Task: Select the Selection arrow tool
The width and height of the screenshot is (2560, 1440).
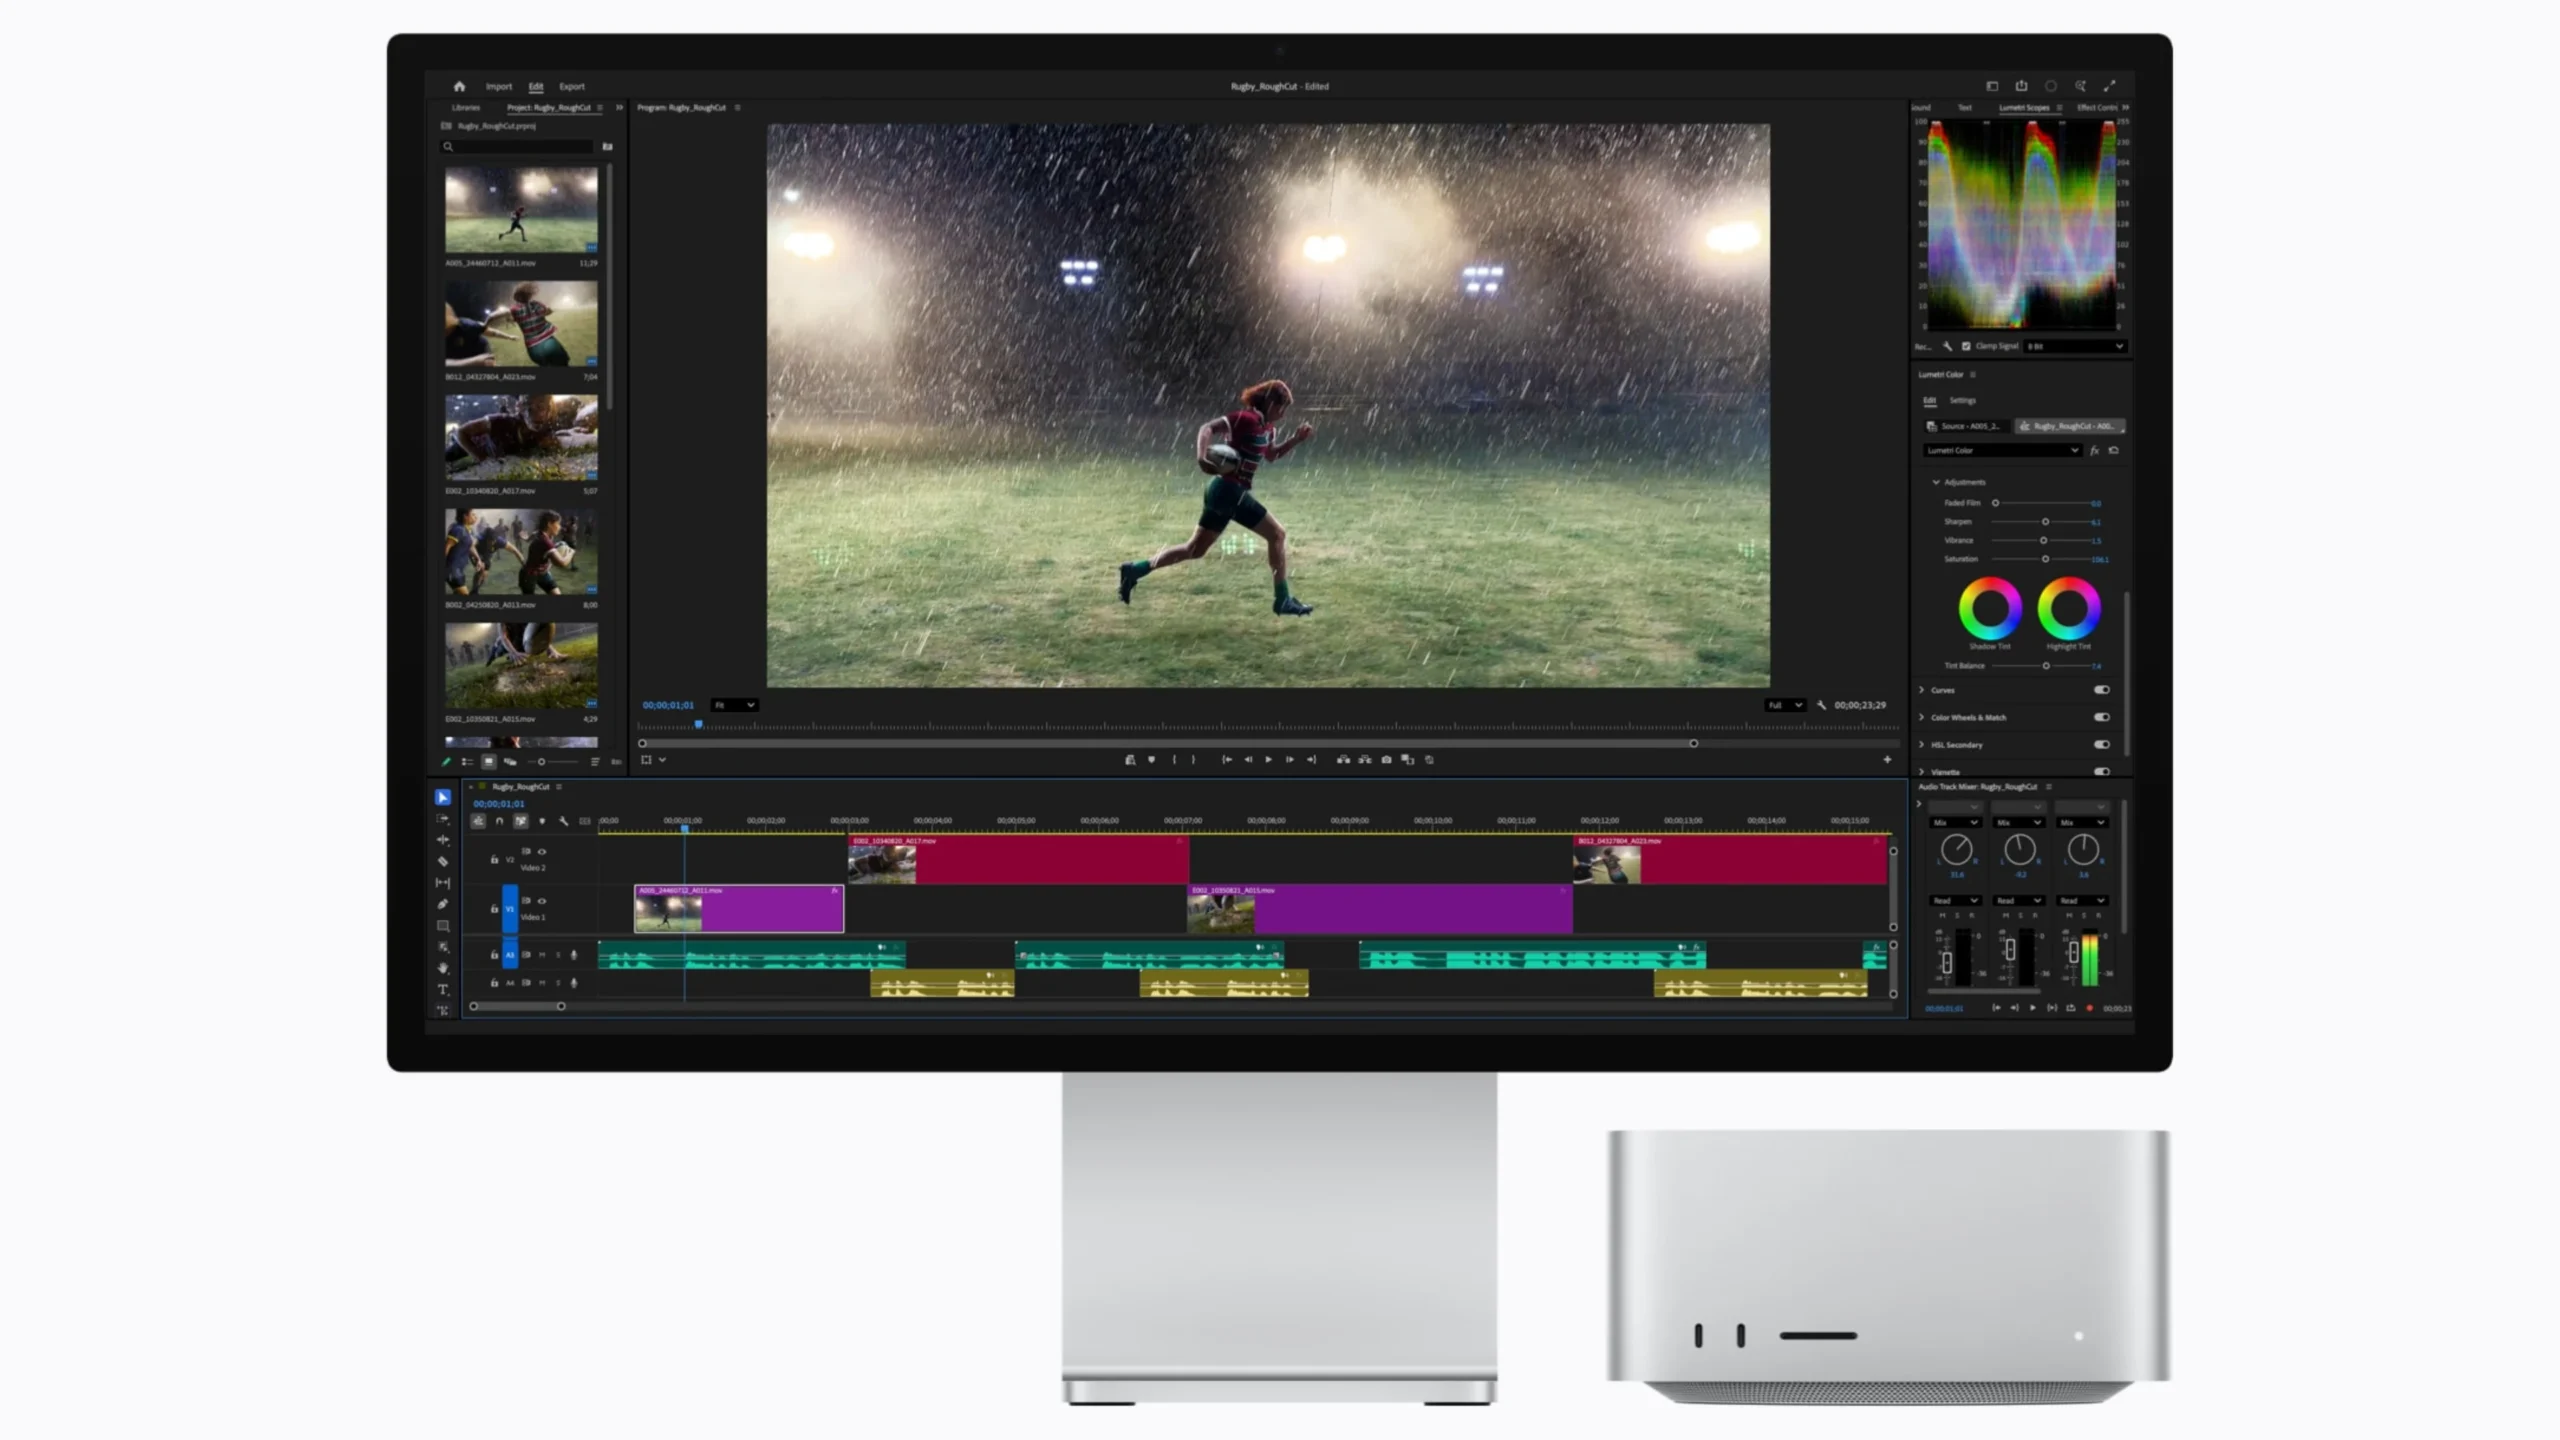Action: tap(443, 797)
